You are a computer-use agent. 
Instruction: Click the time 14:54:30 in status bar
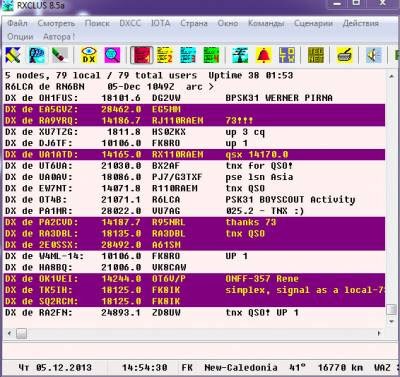click(145, 368)
